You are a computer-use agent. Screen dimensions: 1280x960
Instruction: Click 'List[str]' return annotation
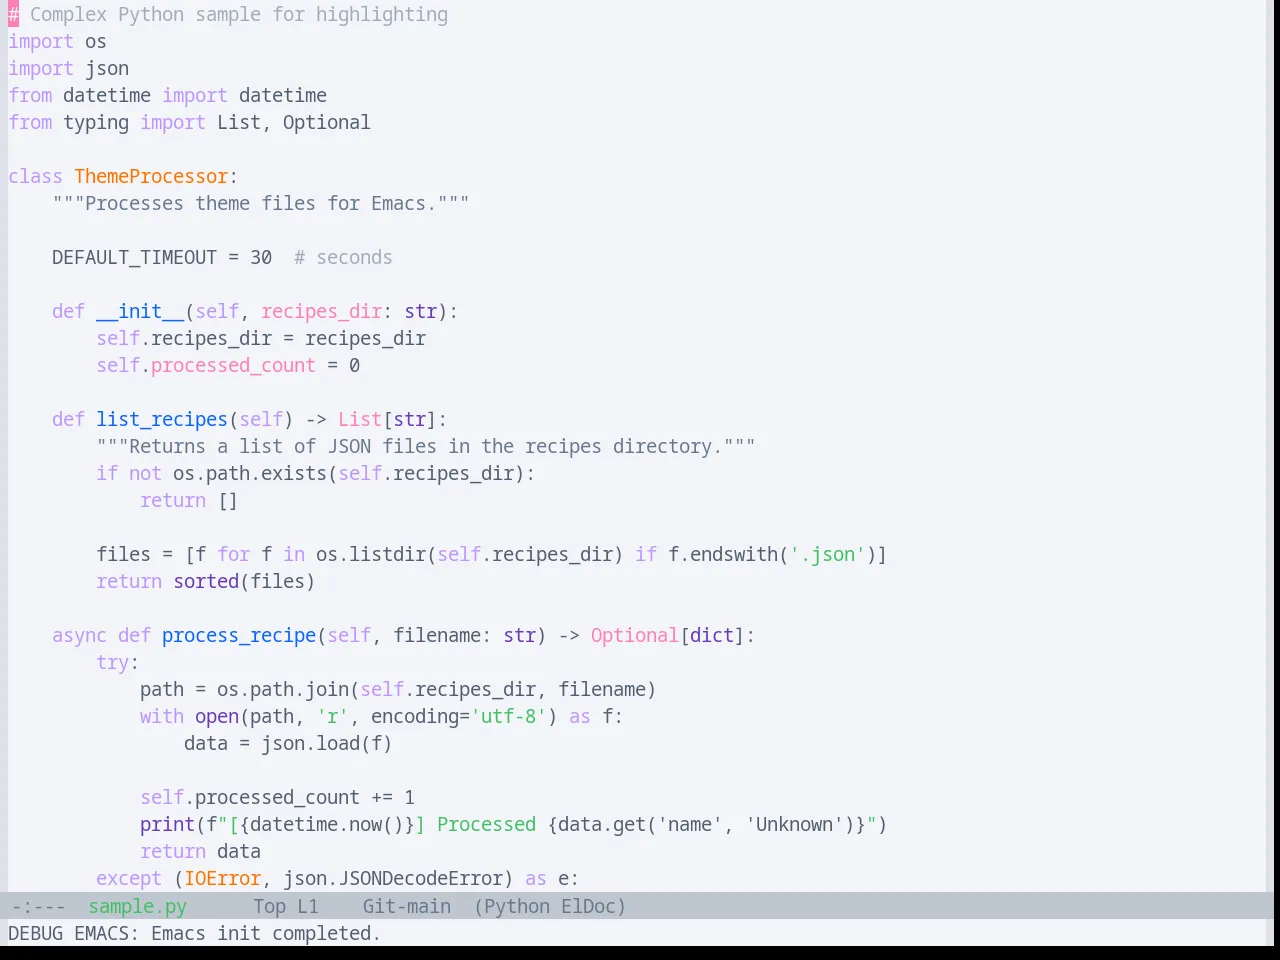coord(387,419)
